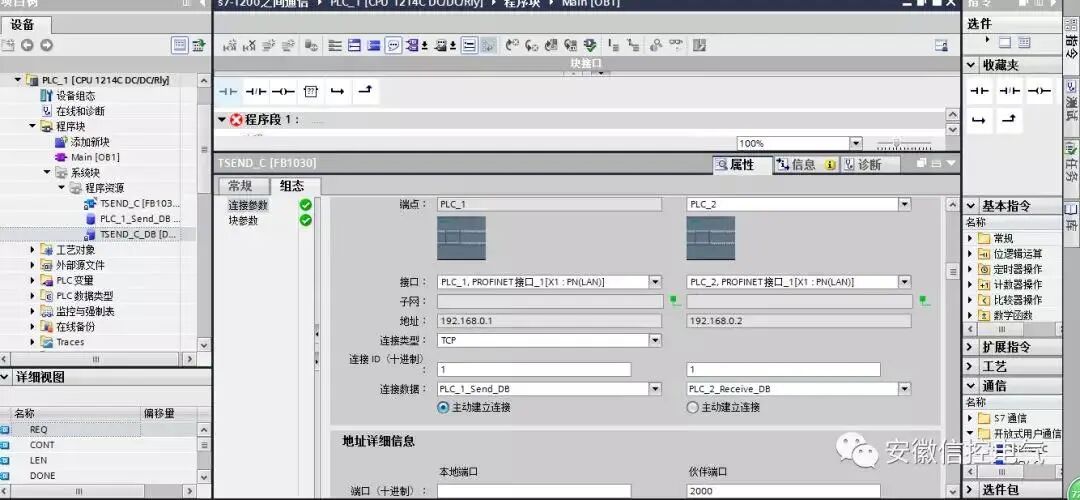This screenshot has height=500, width=1080.
Task: Open PLC_2_Receive_DB 连接数据 dropdown
Action: point(904,389)
